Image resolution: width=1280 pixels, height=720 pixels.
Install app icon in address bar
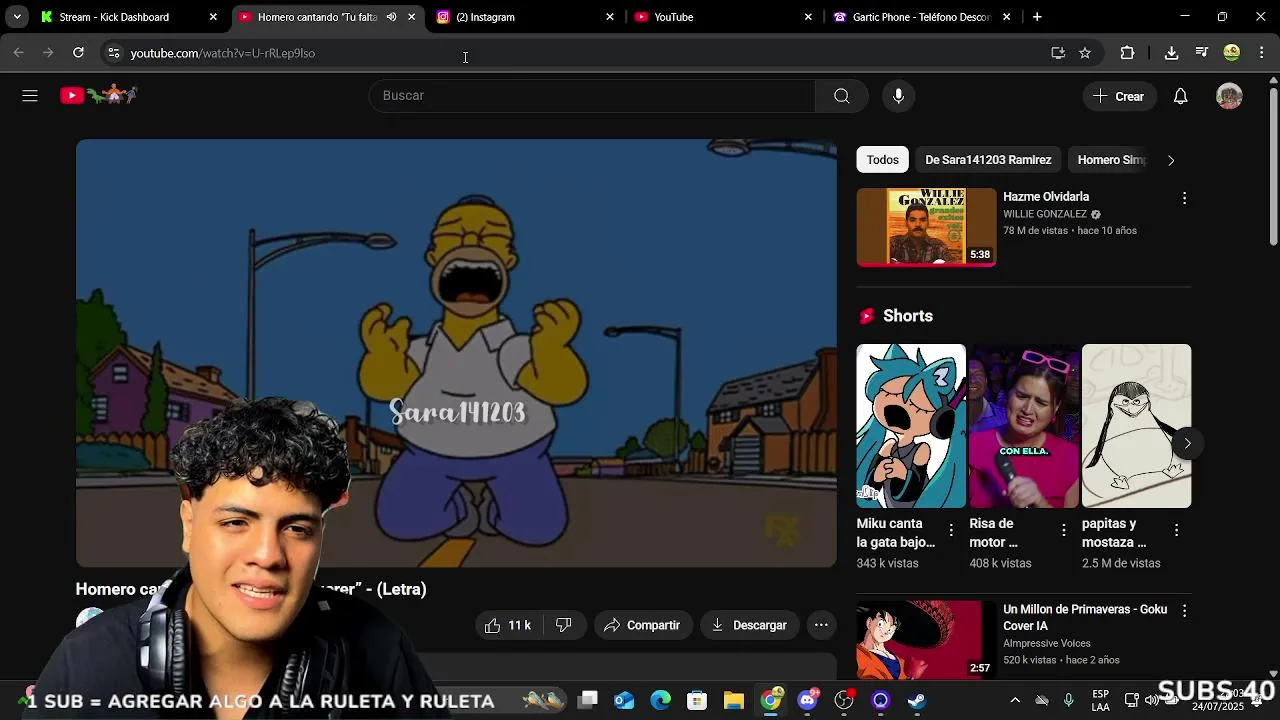coord(1058,53)
